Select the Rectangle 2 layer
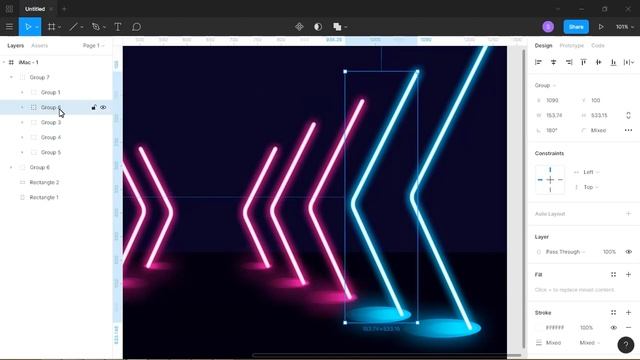Image resolution: width=640 pixels, height=360 pixels. coord(44,182)
